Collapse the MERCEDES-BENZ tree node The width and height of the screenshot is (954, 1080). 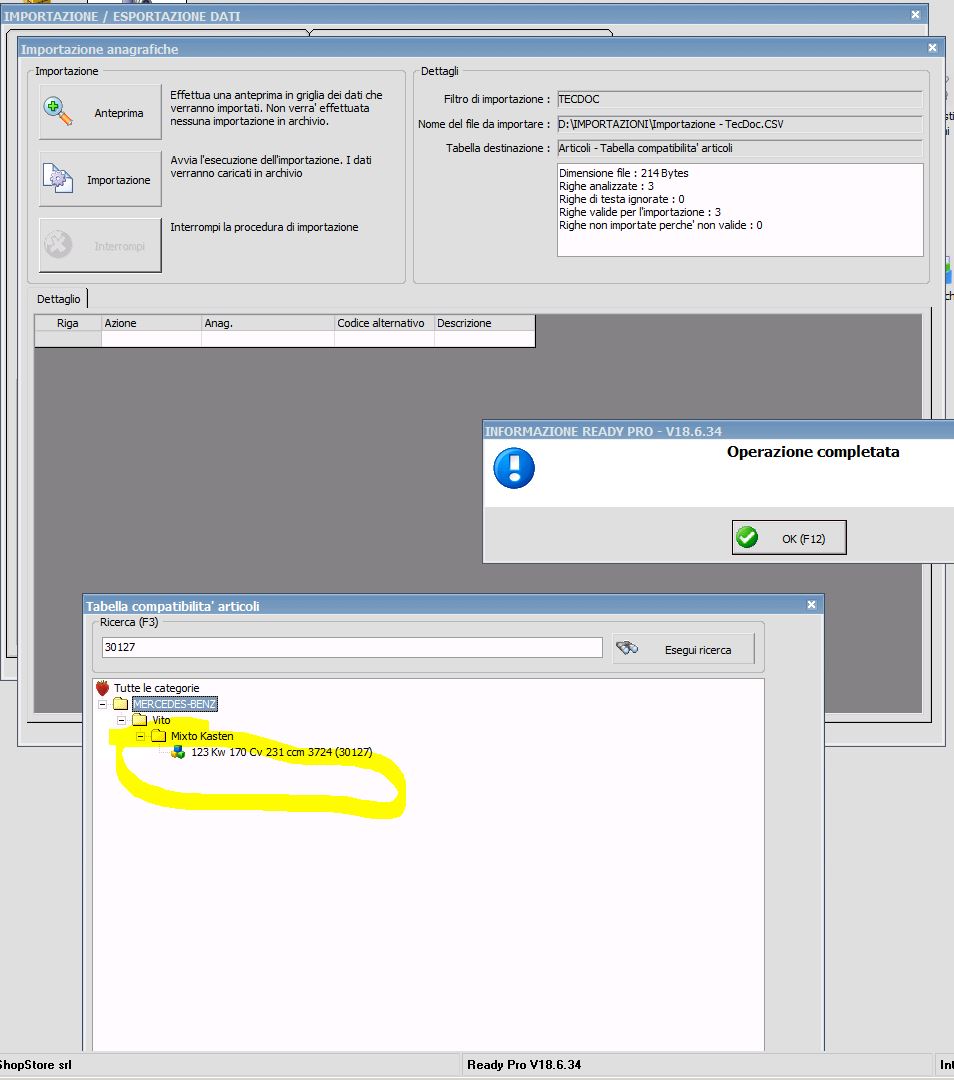[x=103, y=704]
